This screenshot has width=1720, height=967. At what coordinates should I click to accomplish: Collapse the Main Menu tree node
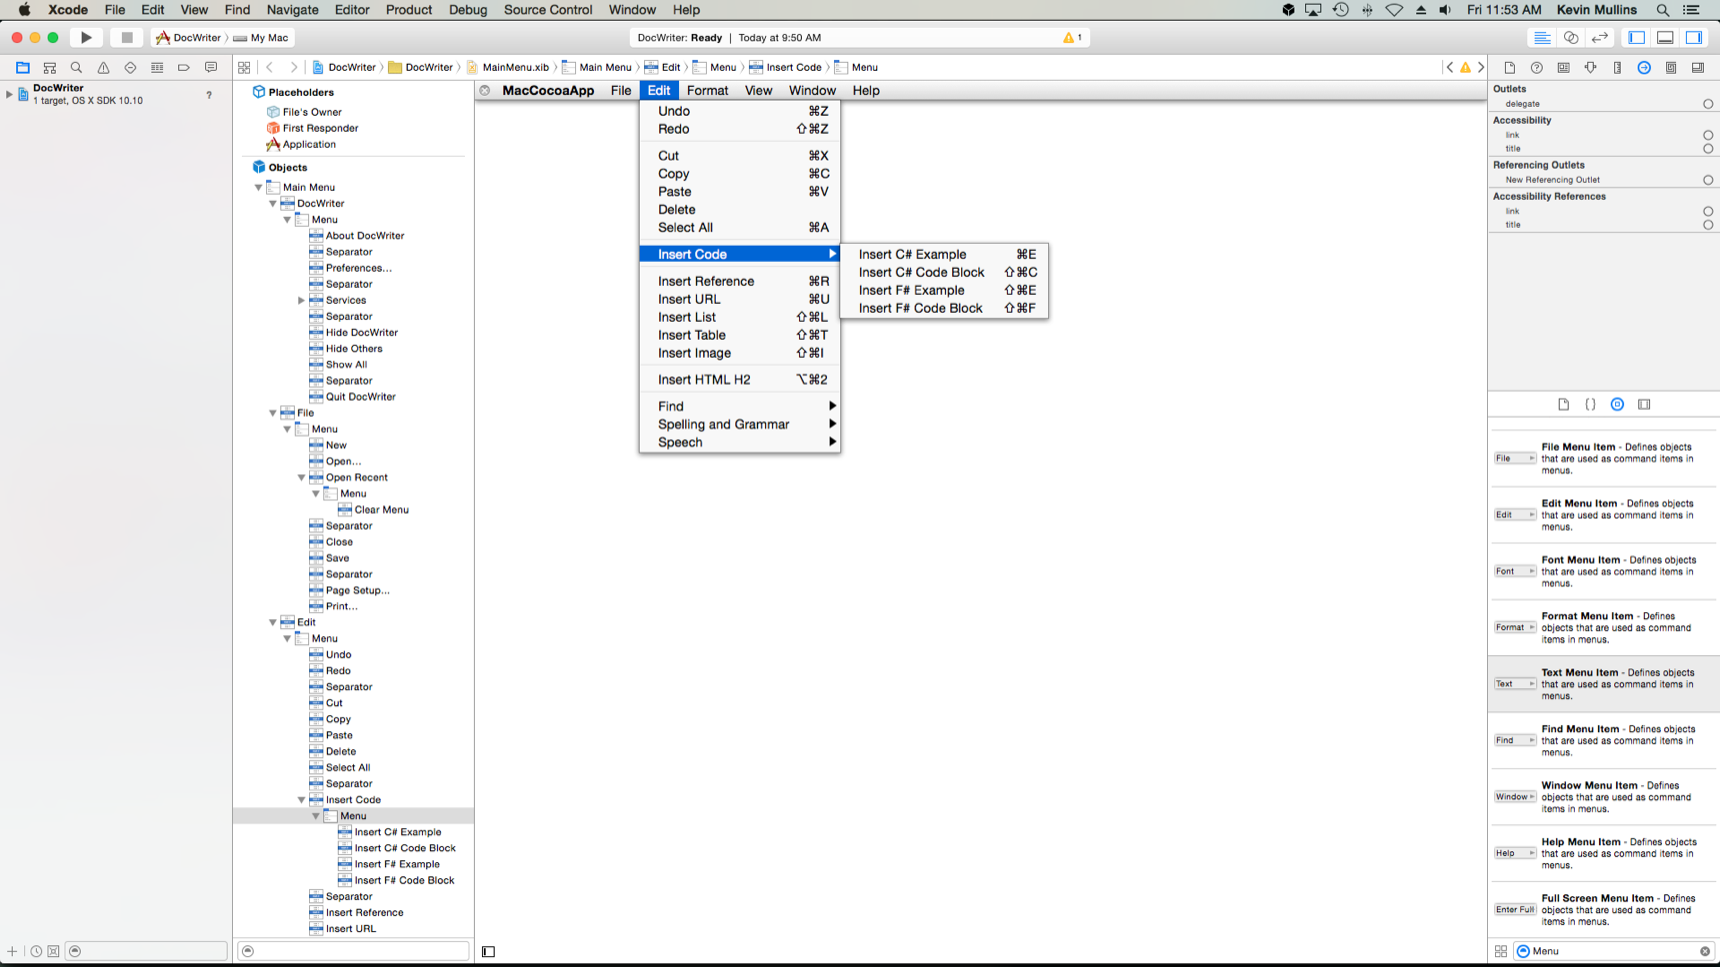coord(258,187)
